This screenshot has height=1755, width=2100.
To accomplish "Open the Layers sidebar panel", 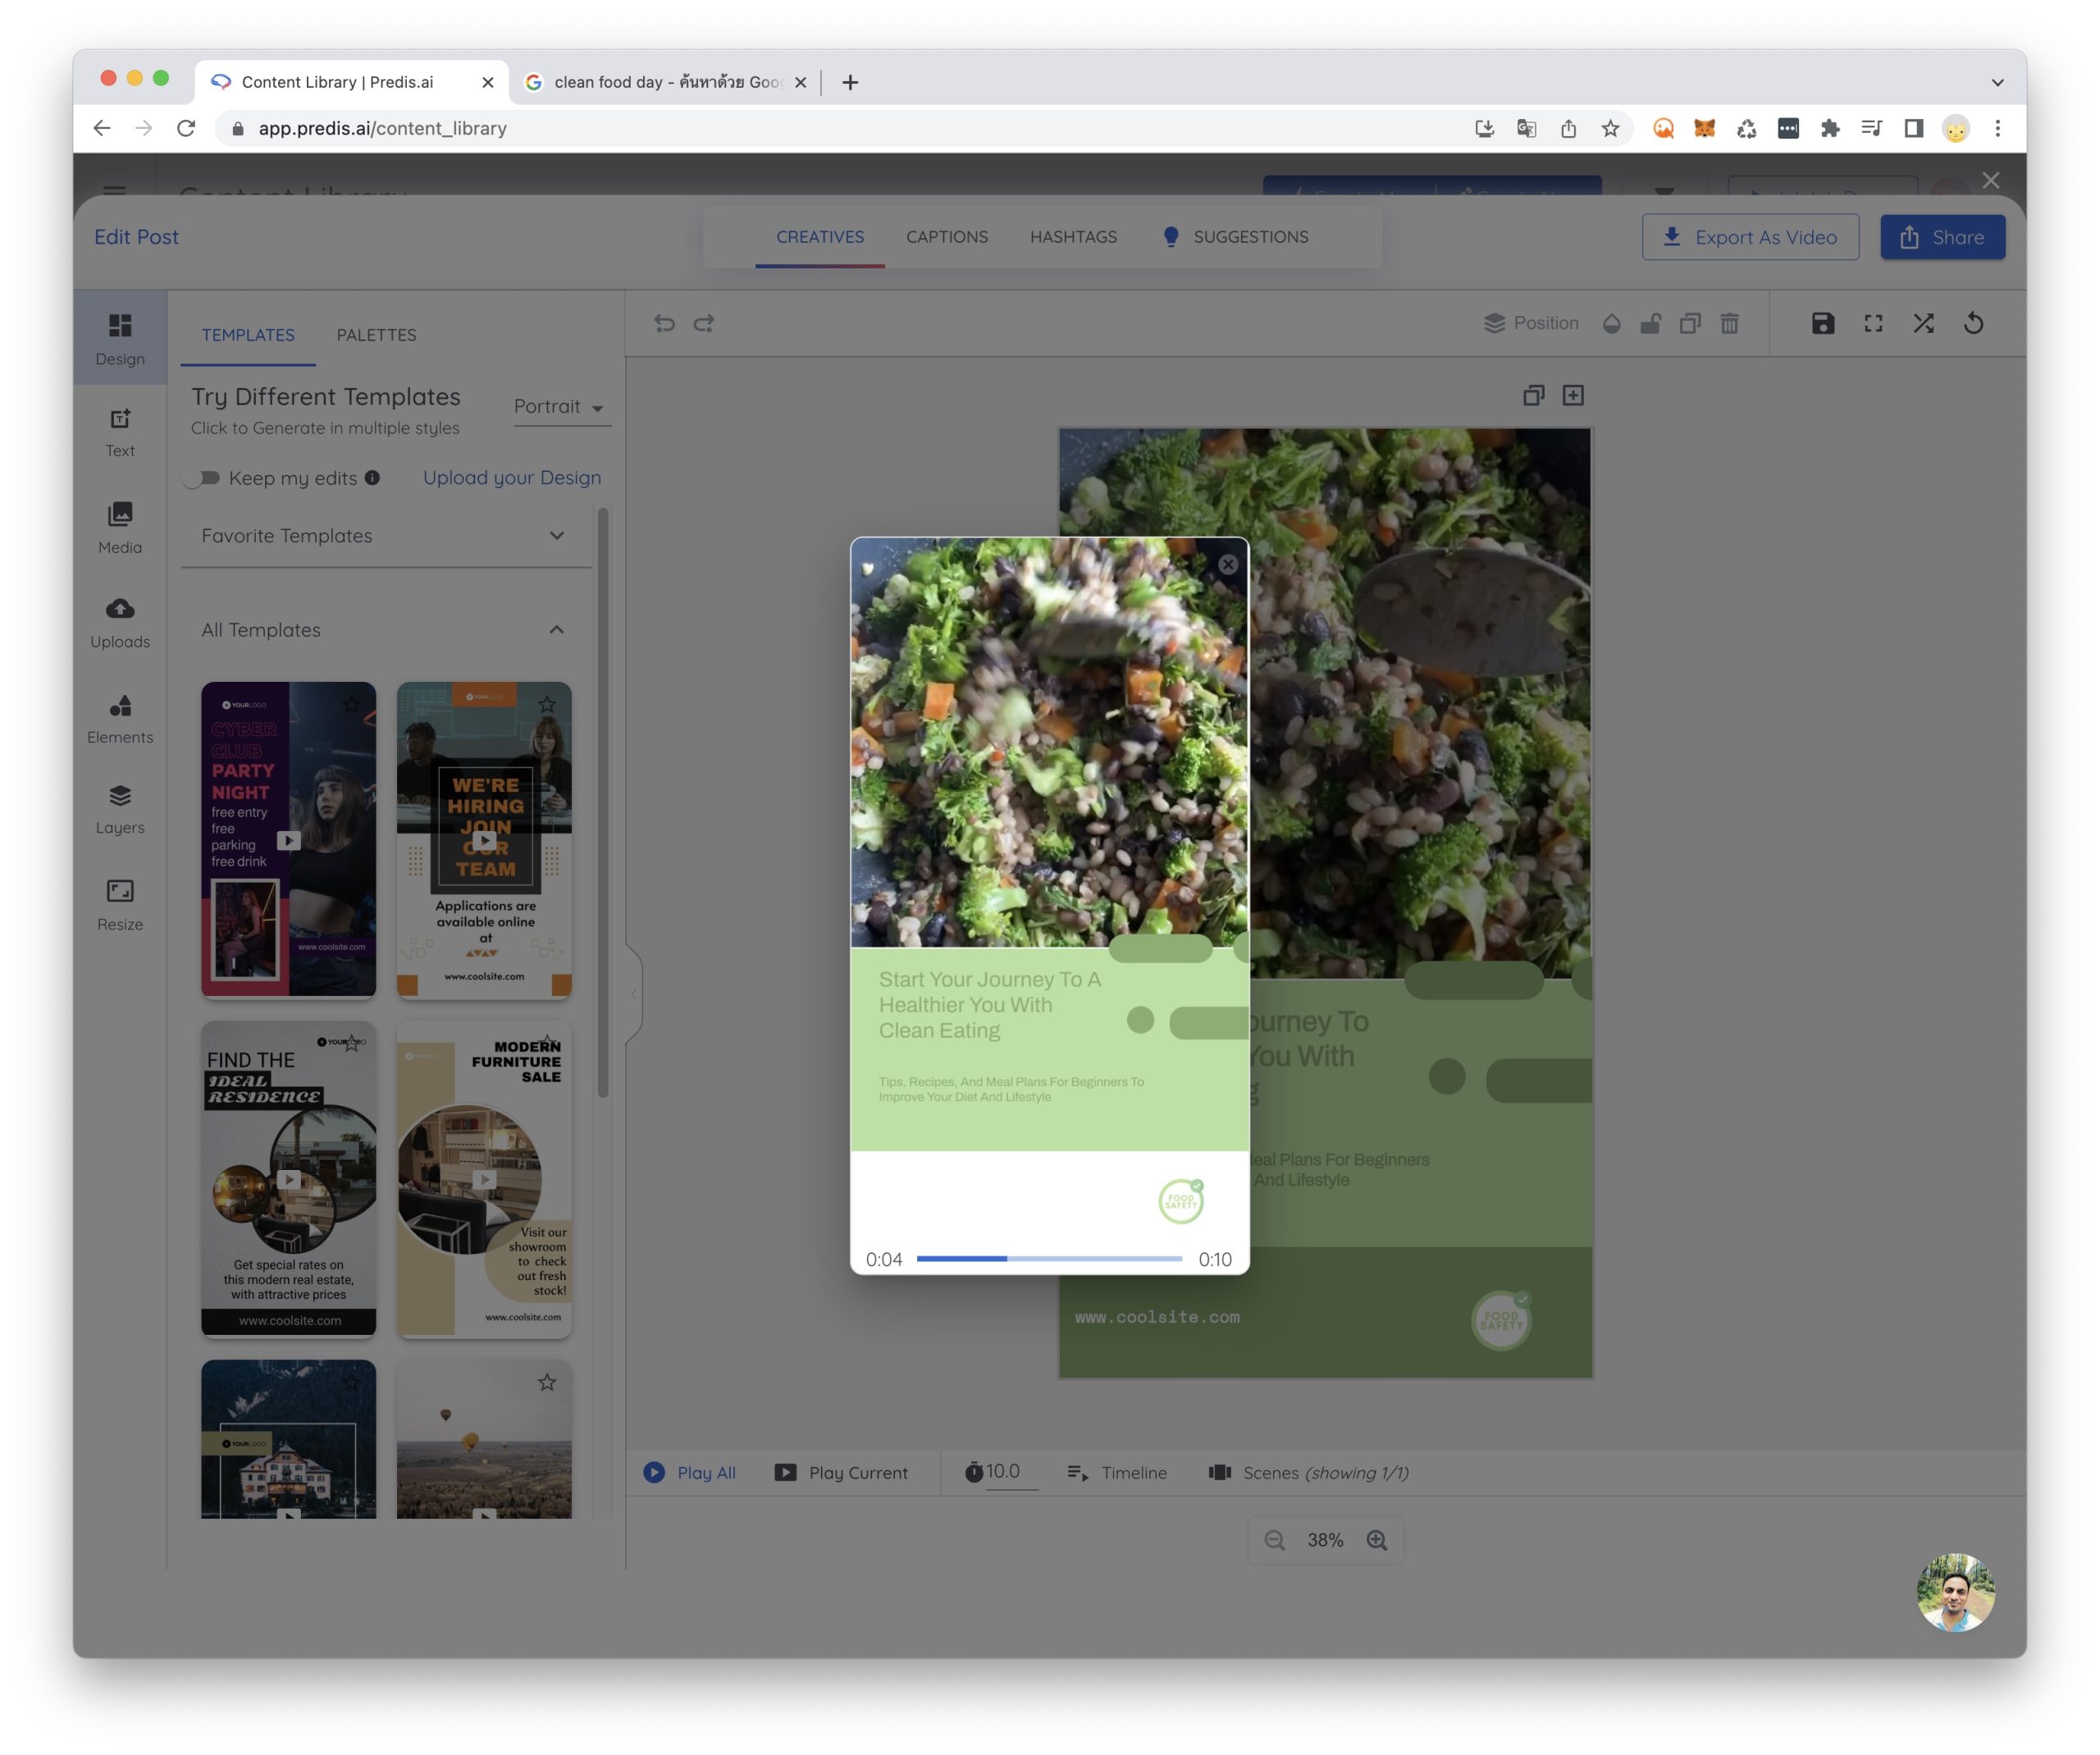I will [x=120, y=809].
